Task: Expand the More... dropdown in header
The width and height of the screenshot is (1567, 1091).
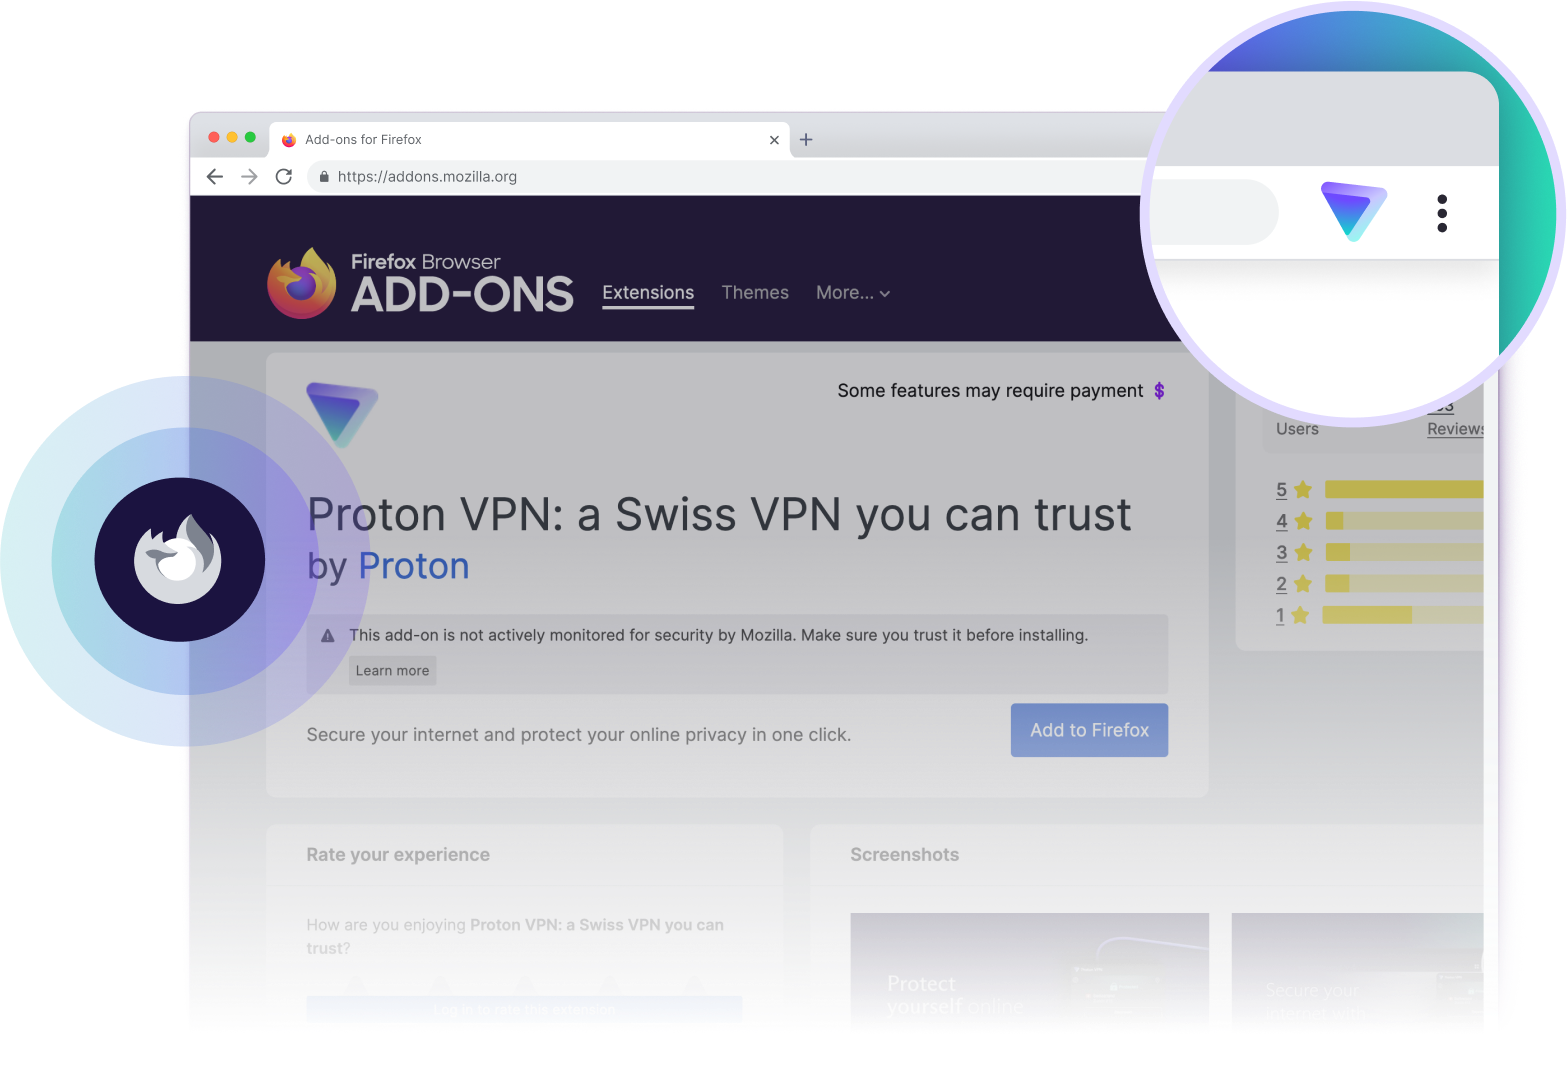Action: click(x=853, y=293)
